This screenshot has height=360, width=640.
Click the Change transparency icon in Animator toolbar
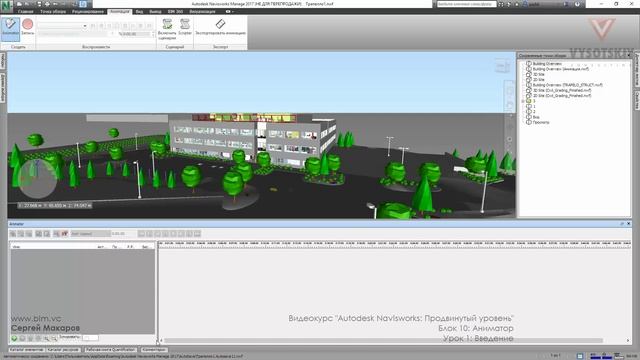tap(47, 234)
